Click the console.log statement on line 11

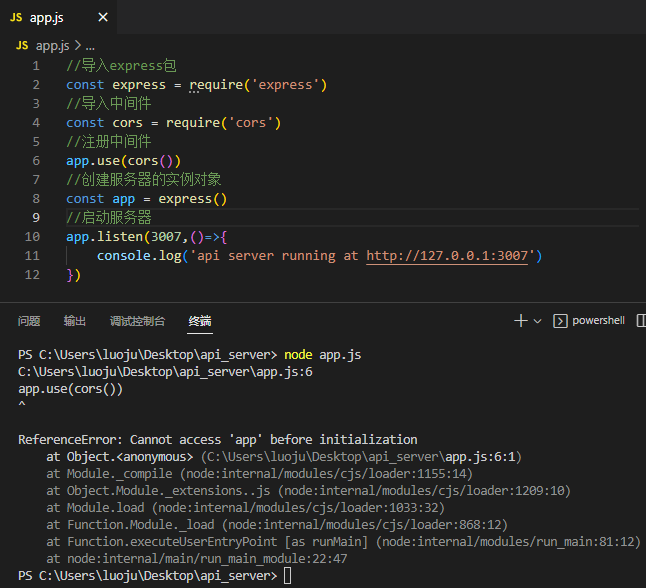pos(319,256)
